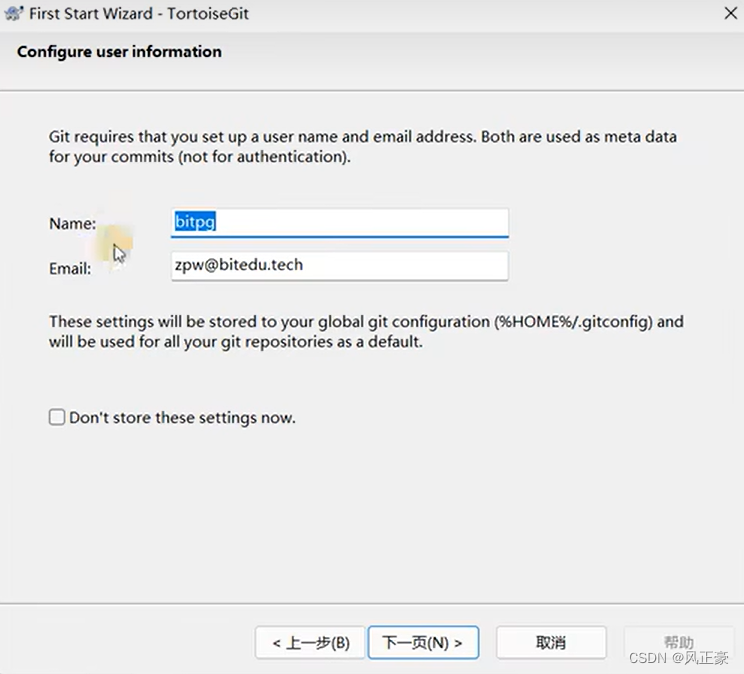Click the Email field with zpw@bitedu.tech
This screenshot has width=744, height=674.
(x=340, y=265)
